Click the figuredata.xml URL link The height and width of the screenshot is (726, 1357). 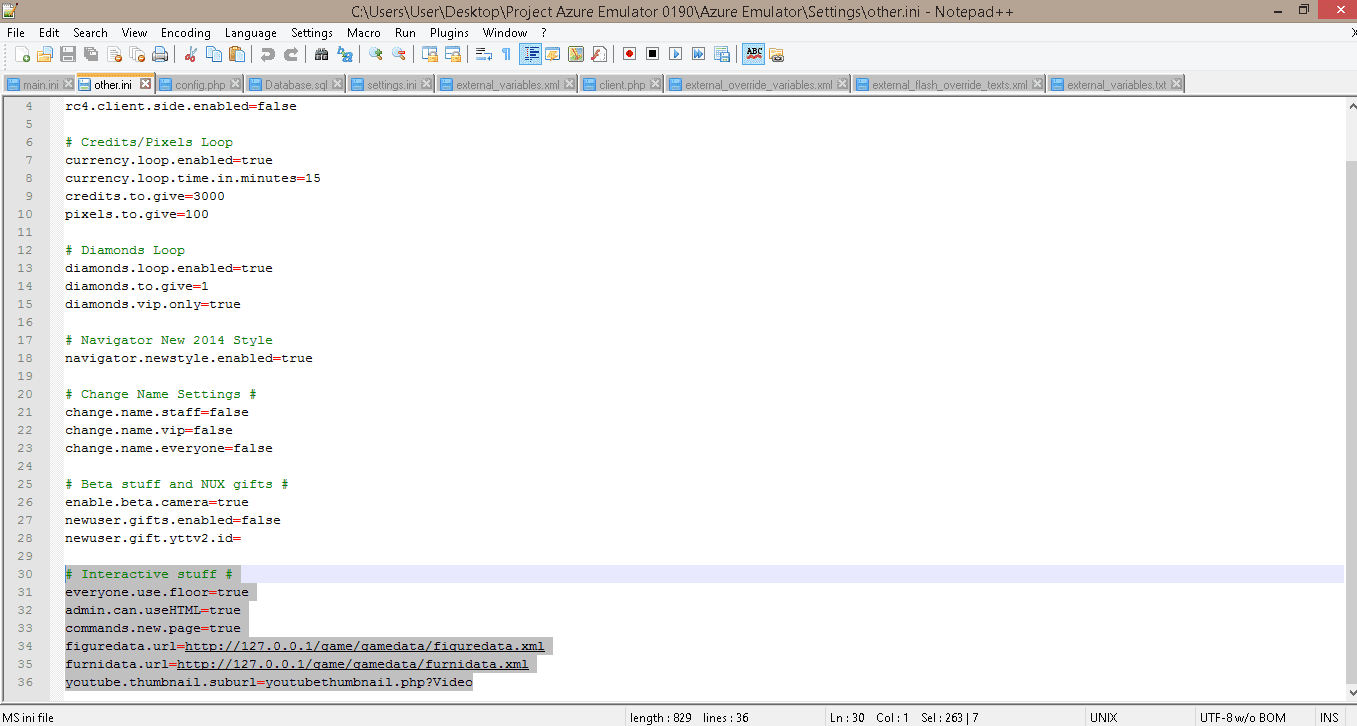[x=365, y=646]
